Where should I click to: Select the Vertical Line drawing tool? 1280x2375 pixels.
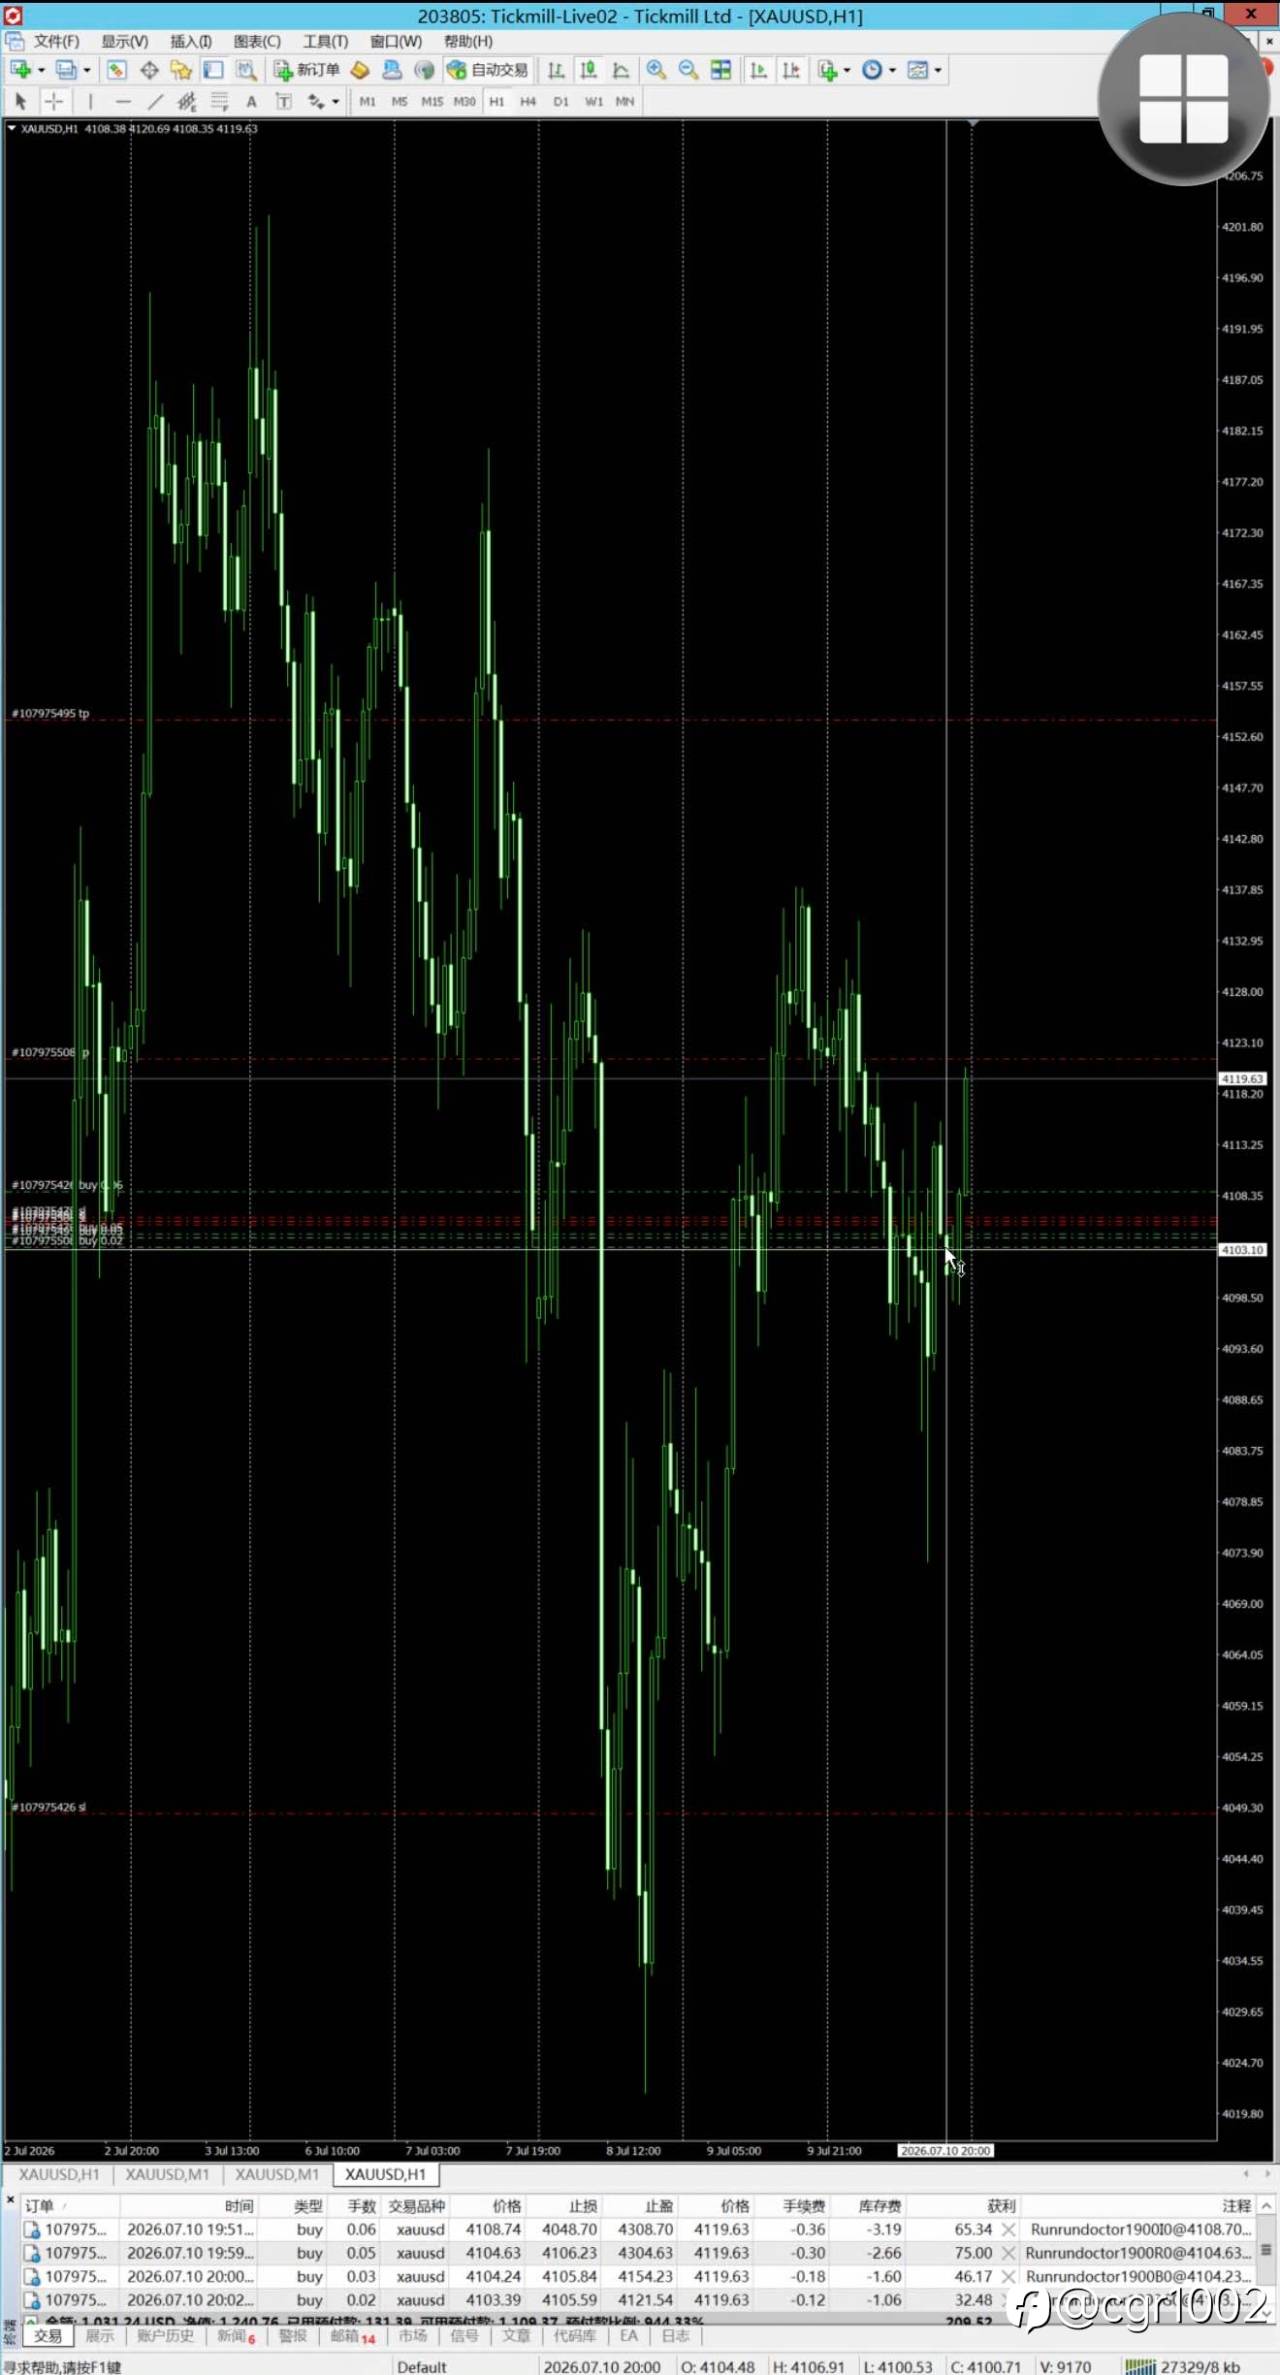coord(90,101)
